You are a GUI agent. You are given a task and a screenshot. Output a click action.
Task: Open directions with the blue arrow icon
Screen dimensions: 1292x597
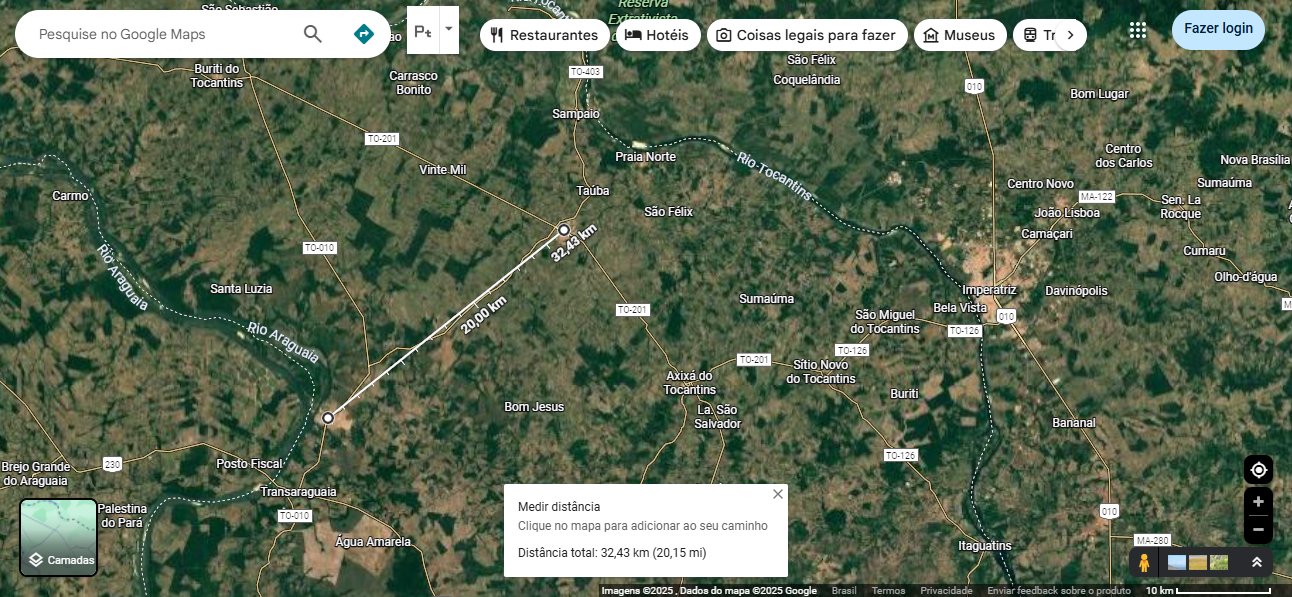click(x=364, y=34)
